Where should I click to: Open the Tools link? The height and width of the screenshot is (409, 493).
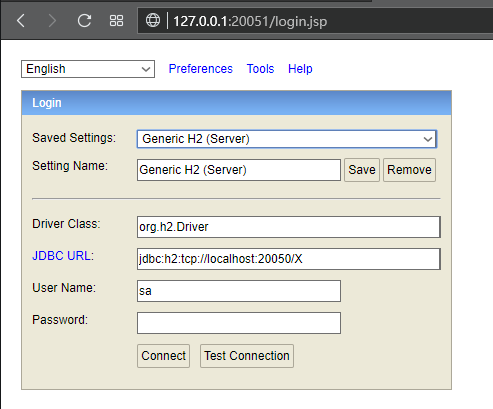click(260, 69)
